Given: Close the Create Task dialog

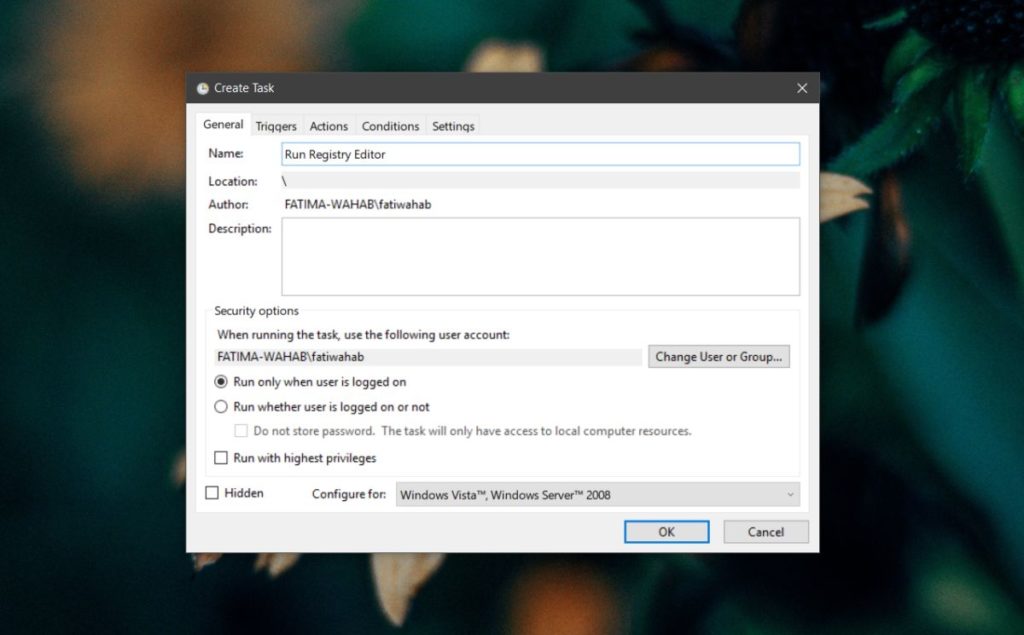Looking at the screenshot, I should pos(801,88).
